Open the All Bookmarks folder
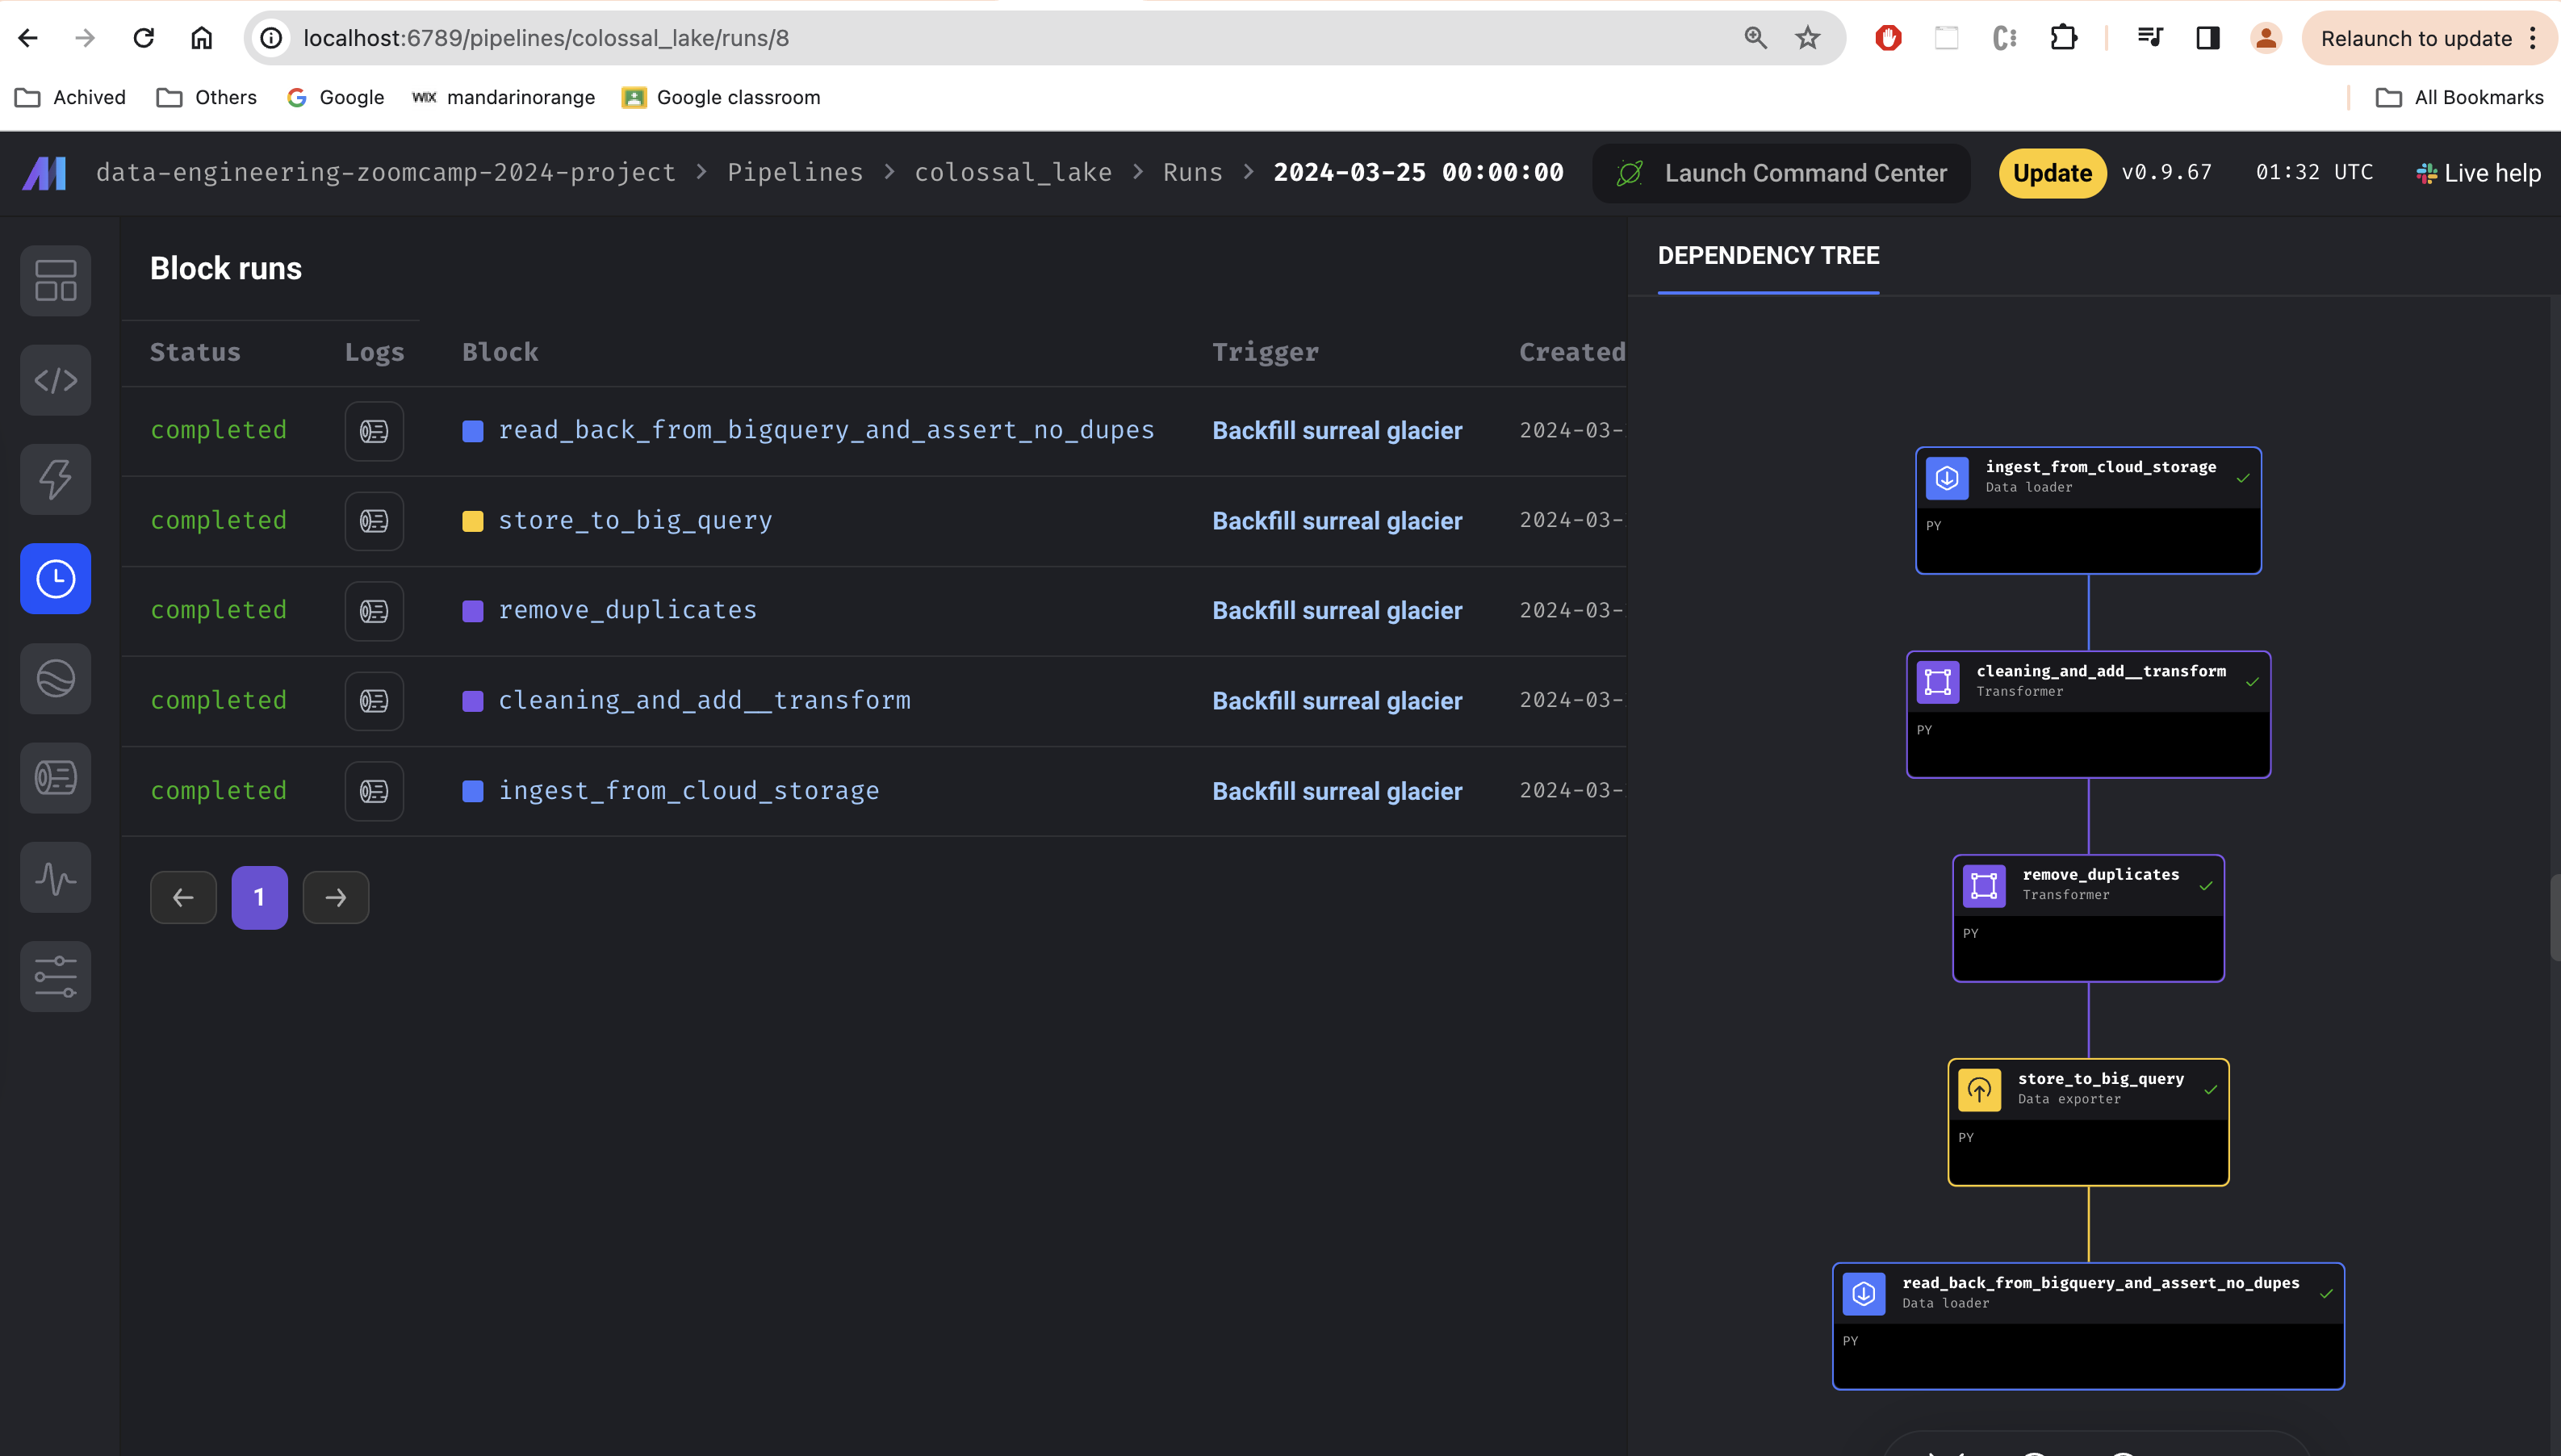The height and width of the screenshot is (1456, 2561). point(2459,97)
